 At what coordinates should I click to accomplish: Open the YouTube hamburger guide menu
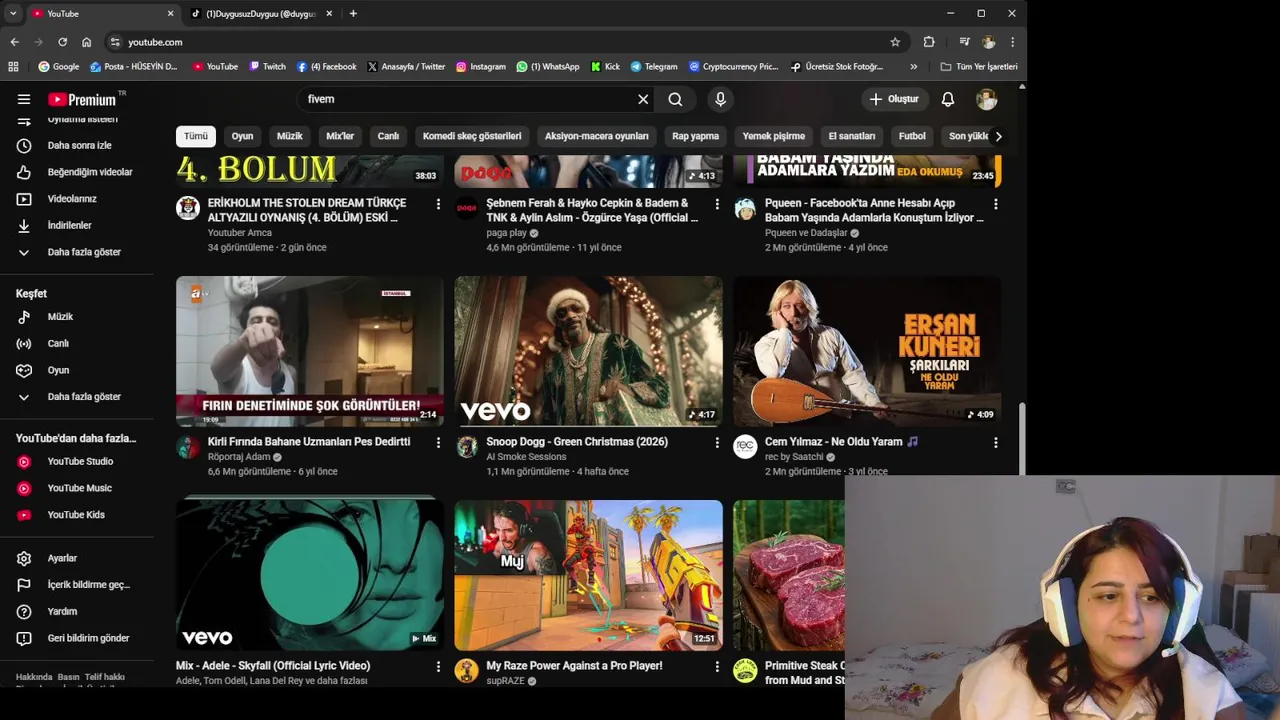(x=24, y=99)
